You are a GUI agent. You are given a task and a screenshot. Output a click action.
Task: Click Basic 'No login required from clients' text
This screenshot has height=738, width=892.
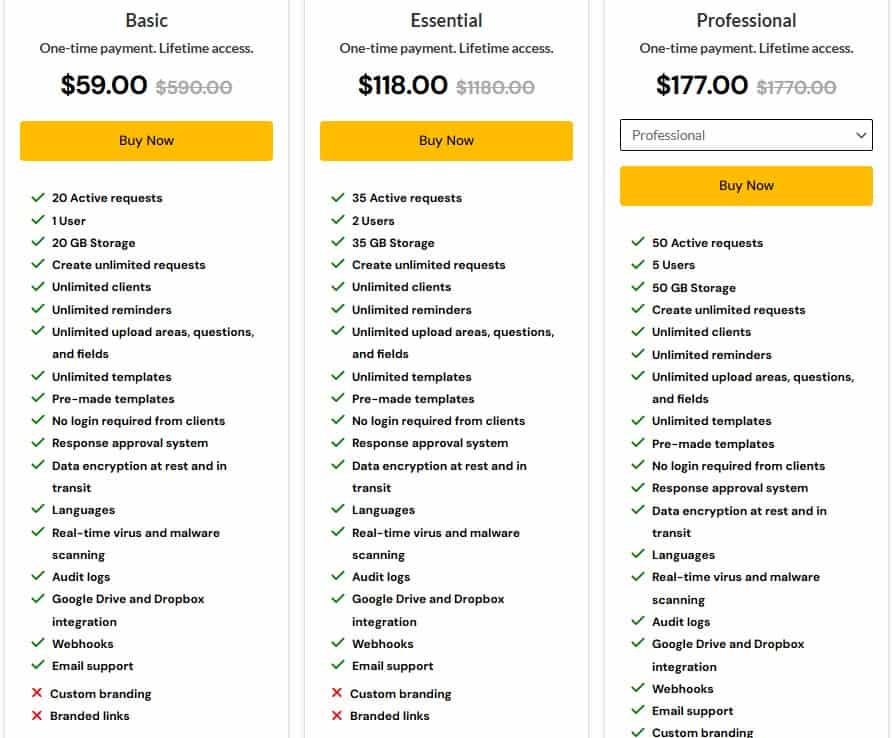tap(138, 421)
